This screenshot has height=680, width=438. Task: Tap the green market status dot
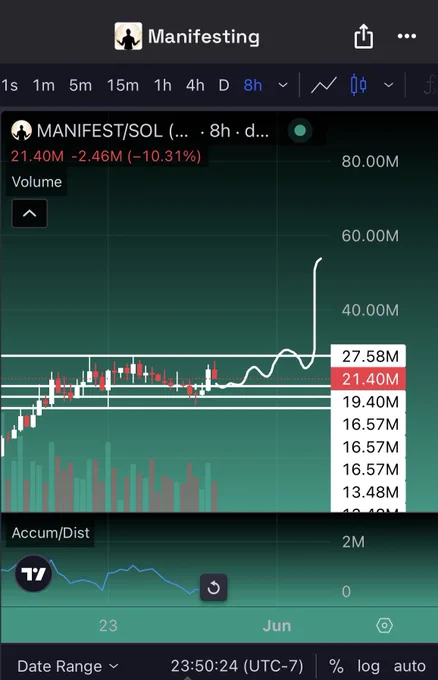pyautogui.click(x=300, y=131)
